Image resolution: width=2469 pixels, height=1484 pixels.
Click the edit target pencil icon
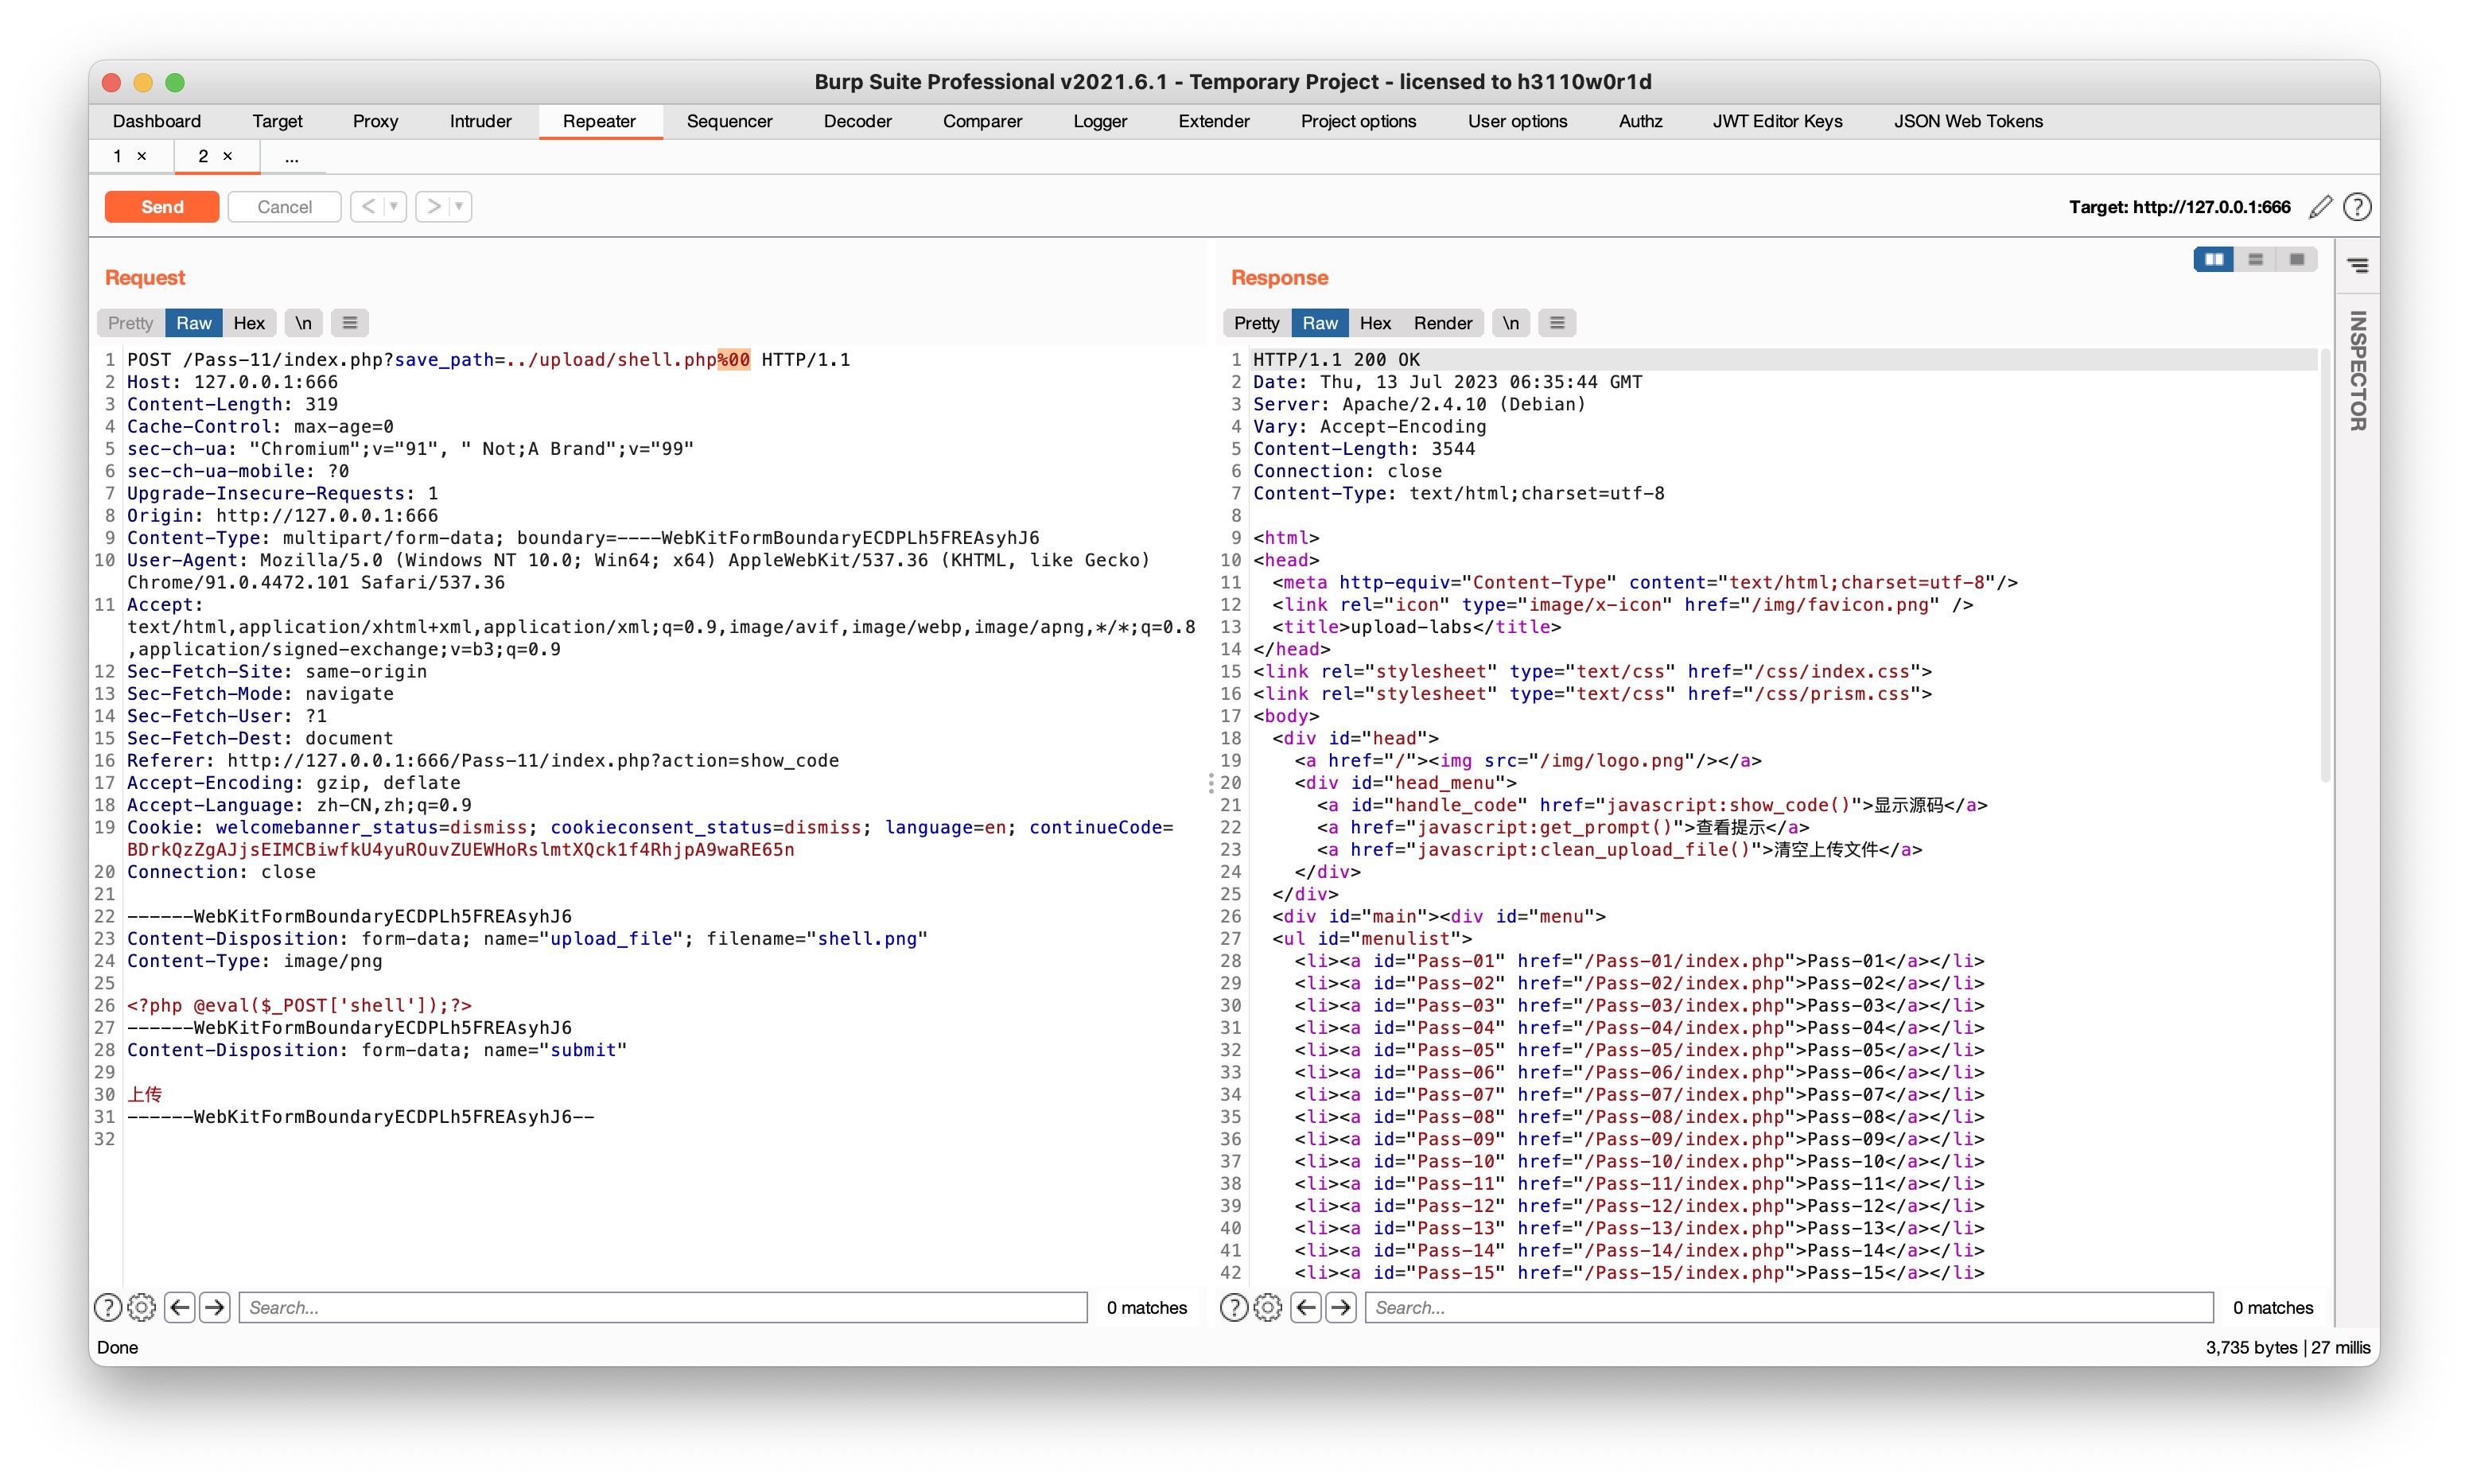click(x=2320, y=207)
